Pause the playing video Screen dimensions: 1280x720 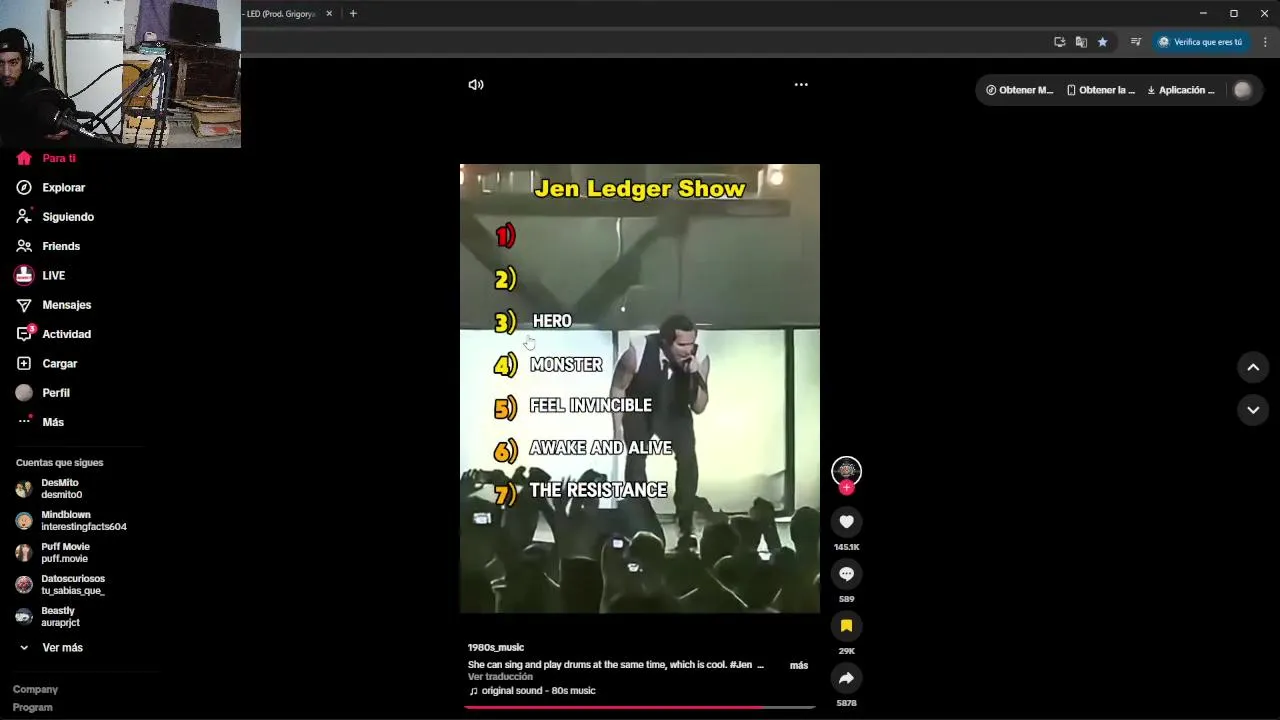coord(640,388)
